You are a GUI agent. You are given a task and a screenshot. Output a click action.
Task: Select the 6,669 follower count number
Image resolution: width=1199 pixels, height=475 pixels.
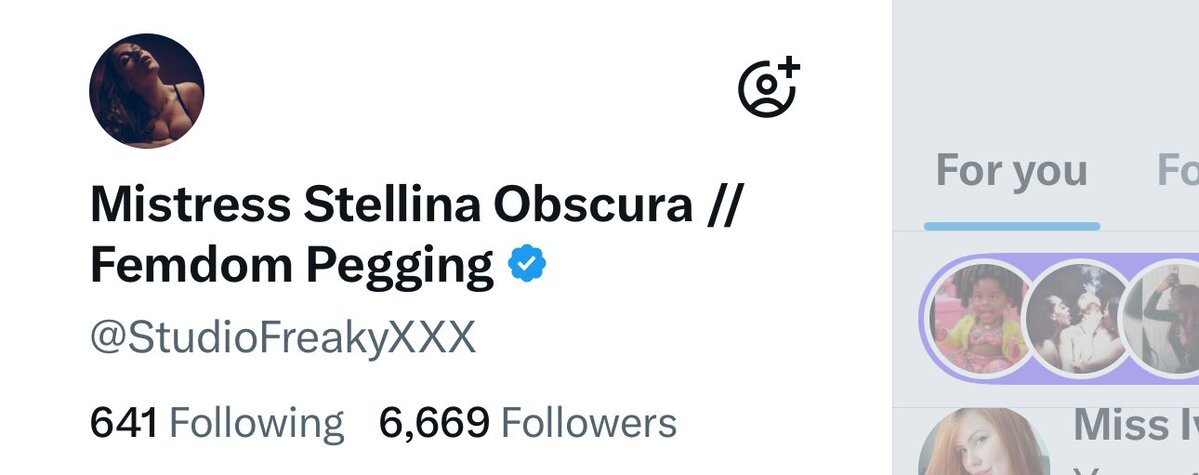pyautogui.click(x=434, y=423)
